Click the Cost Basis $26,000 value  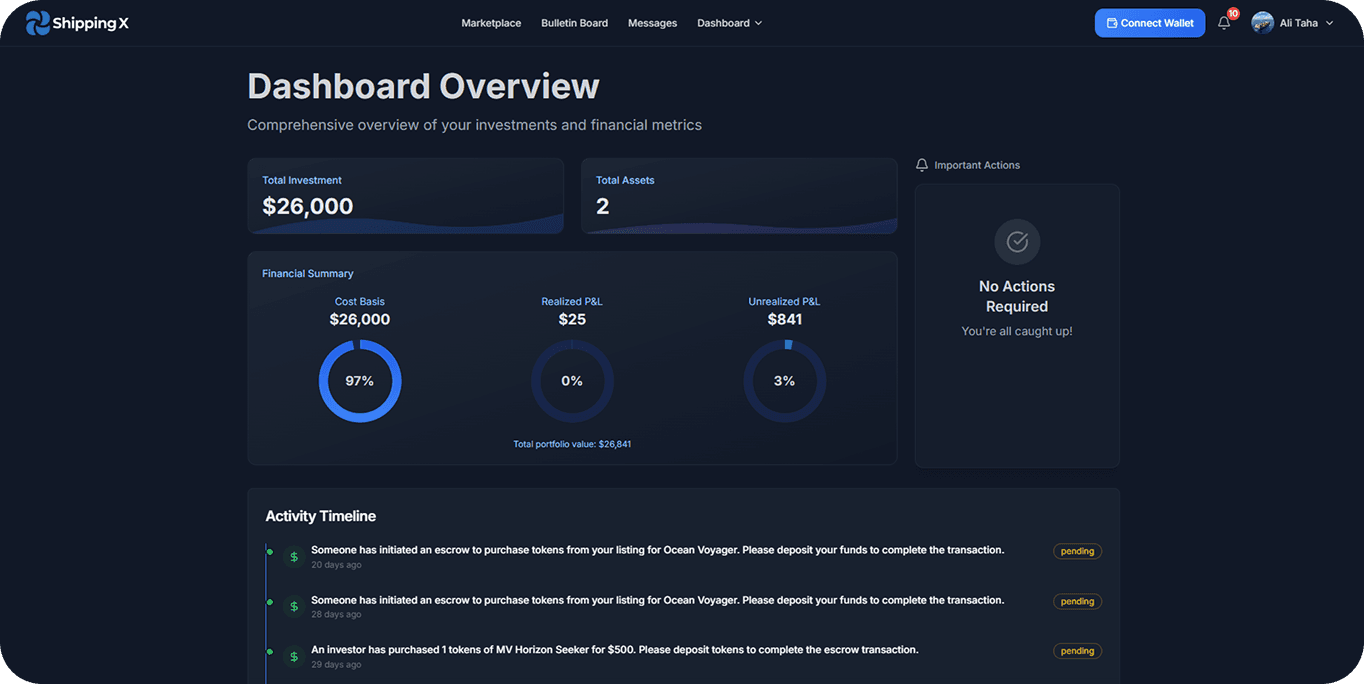360,320
